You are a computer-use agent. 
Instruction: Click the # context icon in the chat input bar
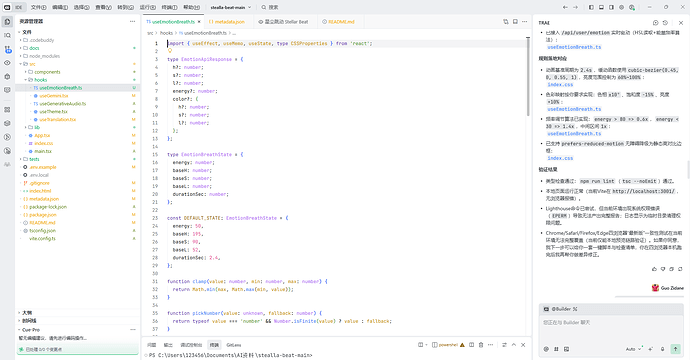pyautogui.click(x=556, y=349)
